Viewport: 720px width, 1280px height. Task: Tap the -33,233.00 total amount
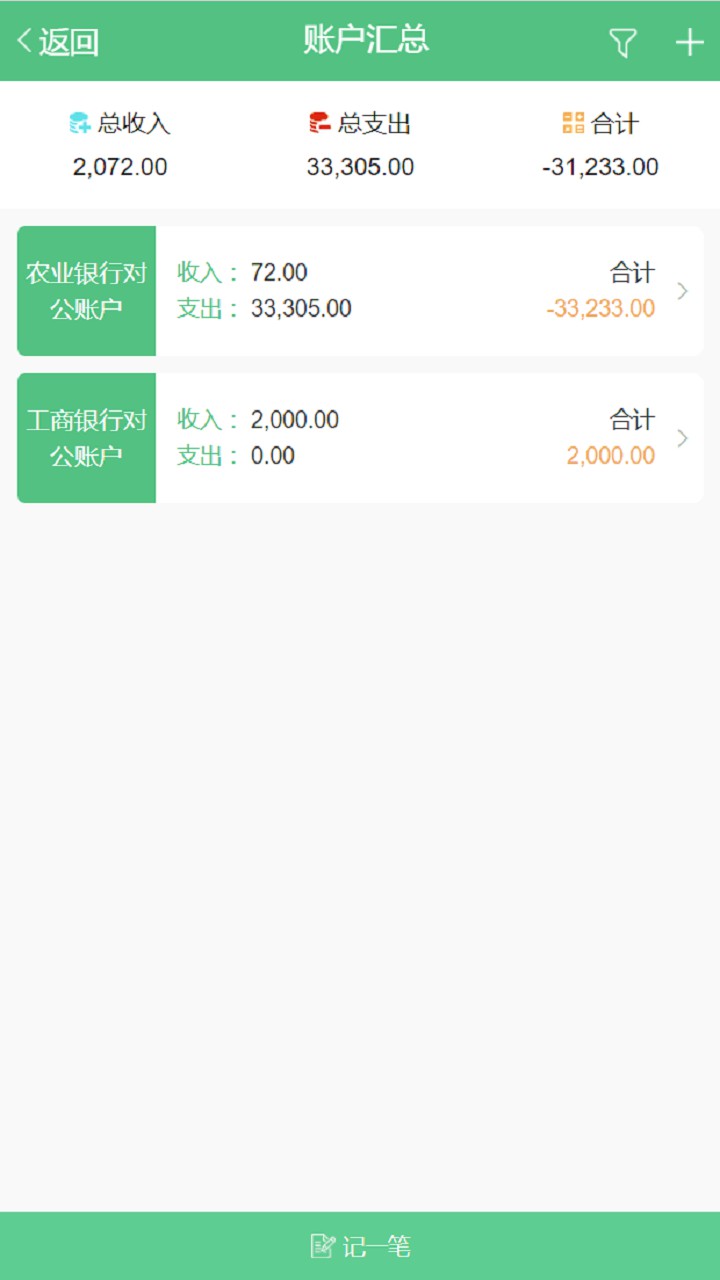(601, 308)
